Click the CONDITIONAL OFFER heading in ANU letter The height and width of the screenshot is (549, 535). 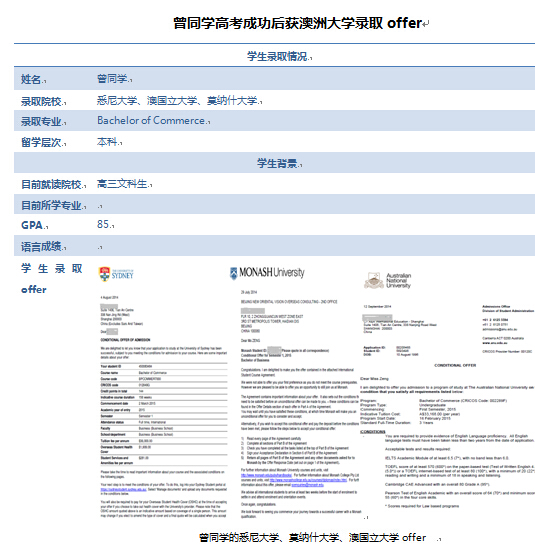click(x=455, y=365)
